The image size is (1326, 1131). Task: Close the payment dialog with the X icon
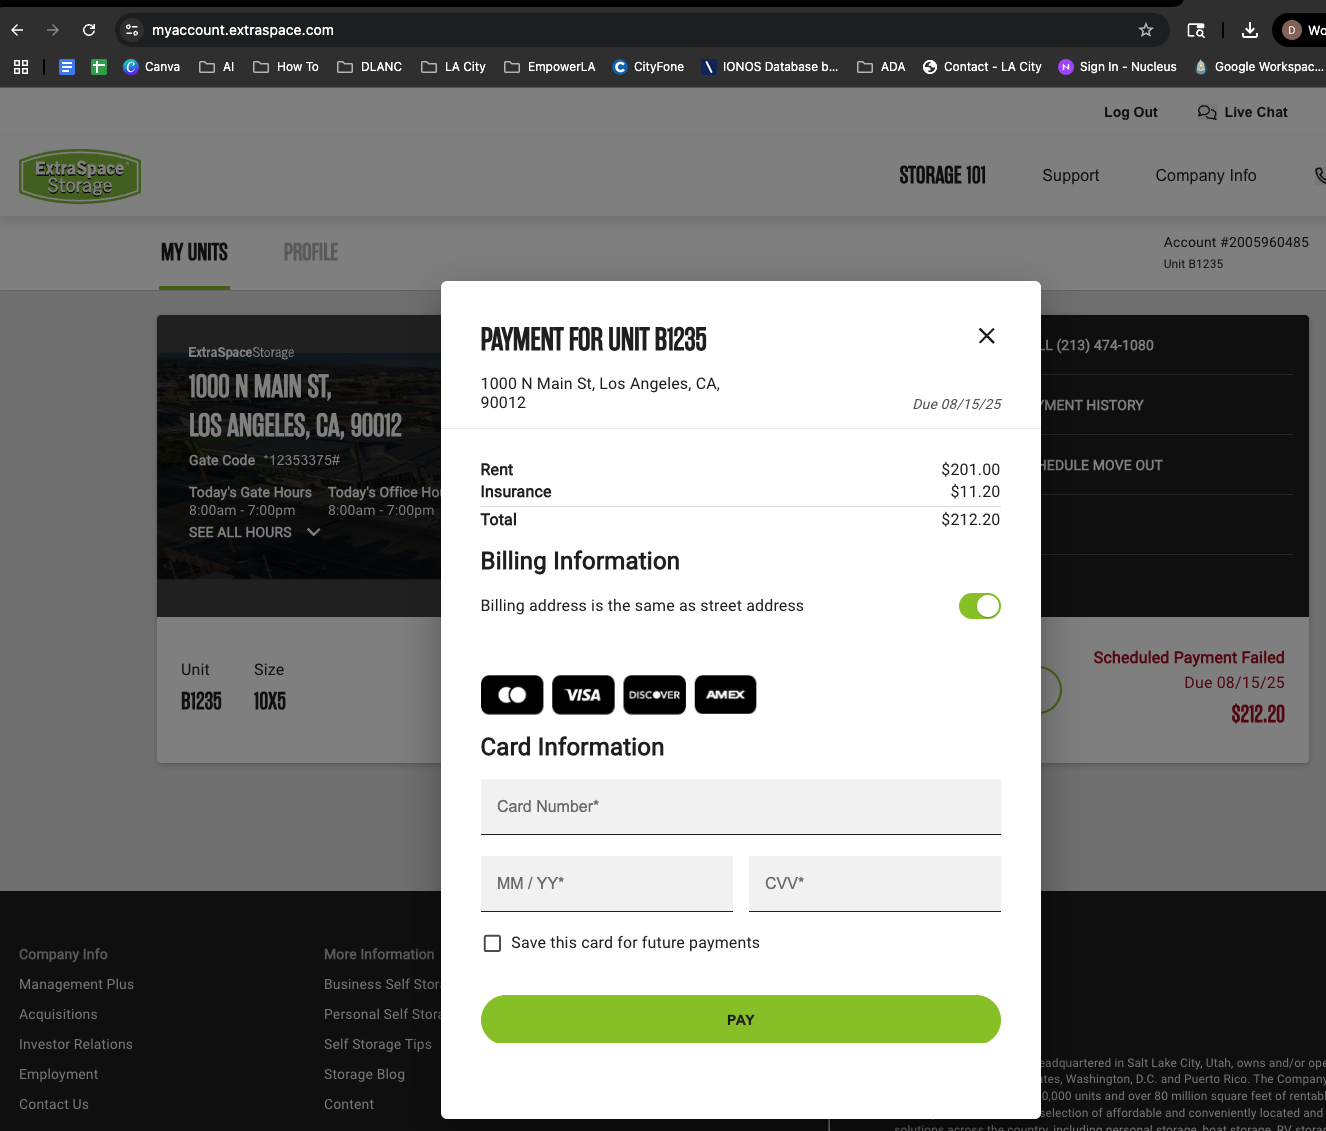986,336
